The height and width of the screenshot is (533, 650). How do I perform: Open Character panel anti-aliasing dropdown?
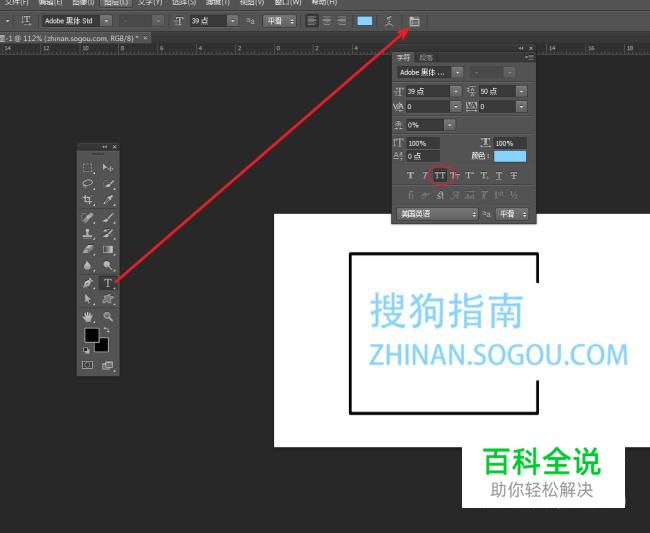pos(512,214)
